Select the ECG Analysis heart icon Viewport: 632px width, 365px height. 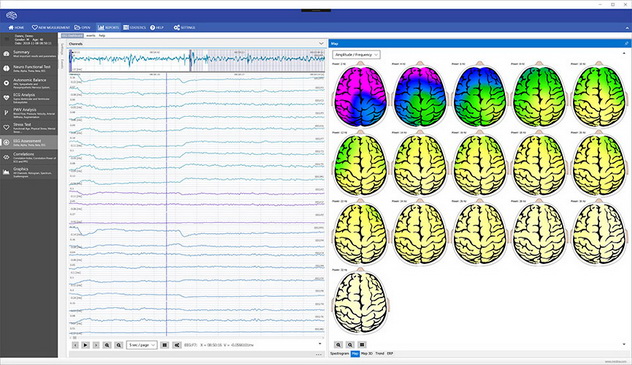6,98
